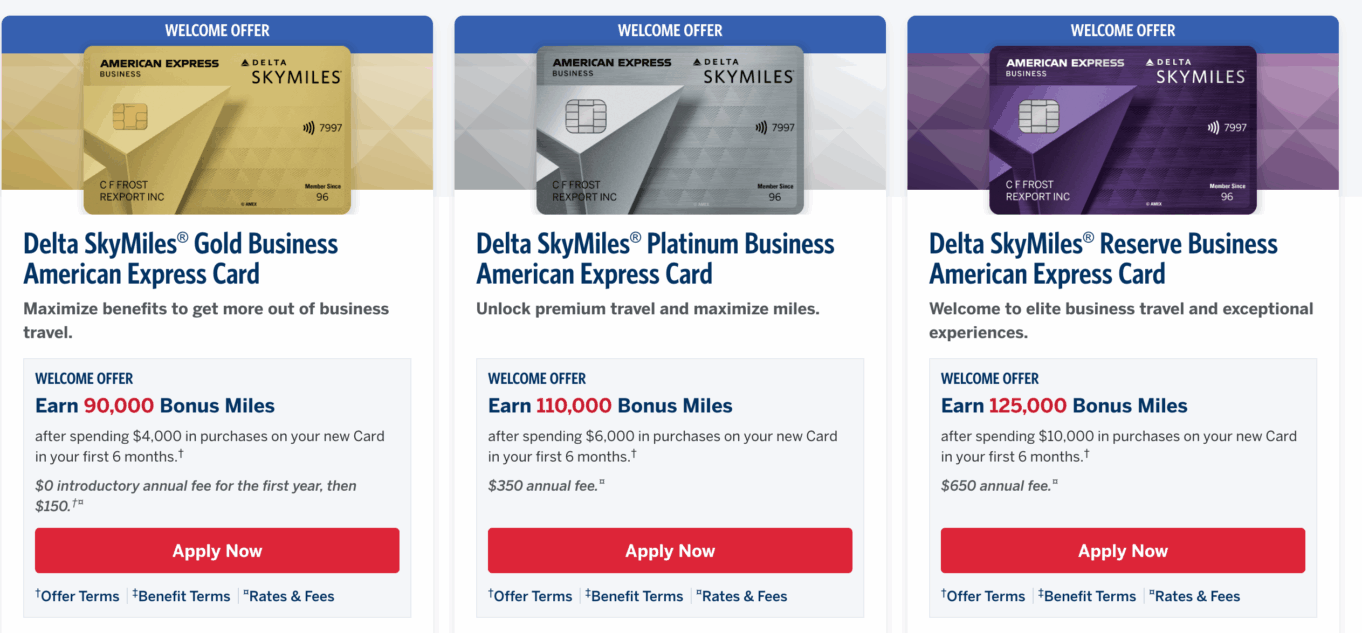This screenshot has width=1362, height=633.
Task: Apply Now for the Reserve Business Card
Action: pyautogui.click(x=1123, y=551)
